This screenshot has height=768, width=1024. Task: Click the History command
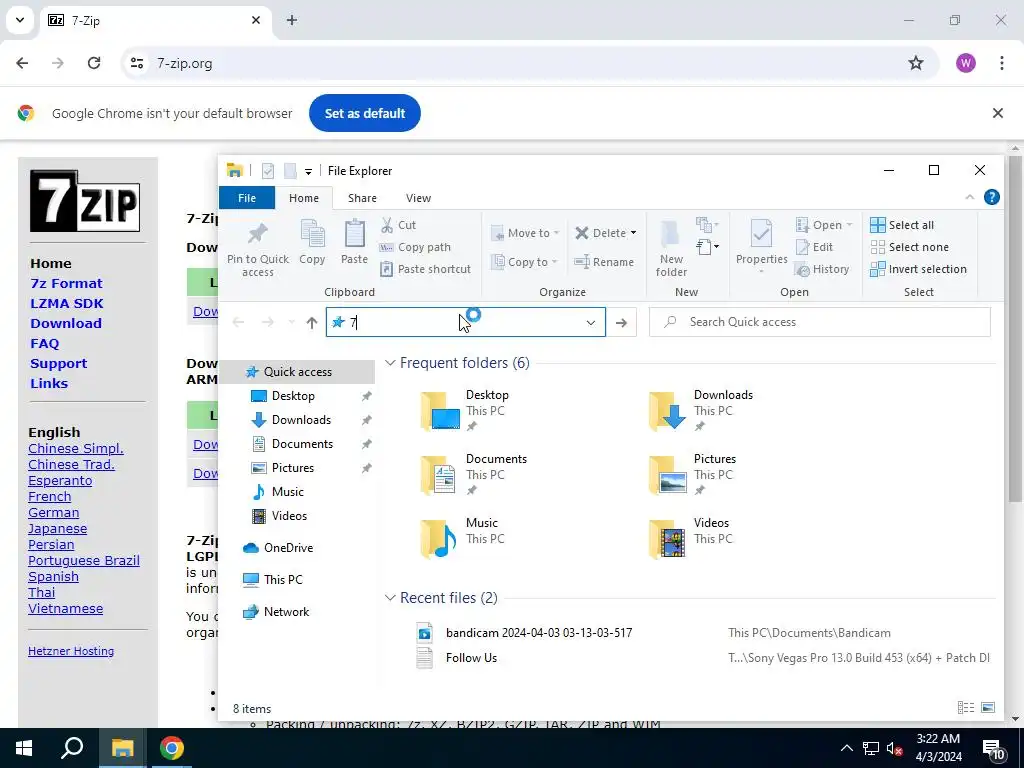pos(822,269)
